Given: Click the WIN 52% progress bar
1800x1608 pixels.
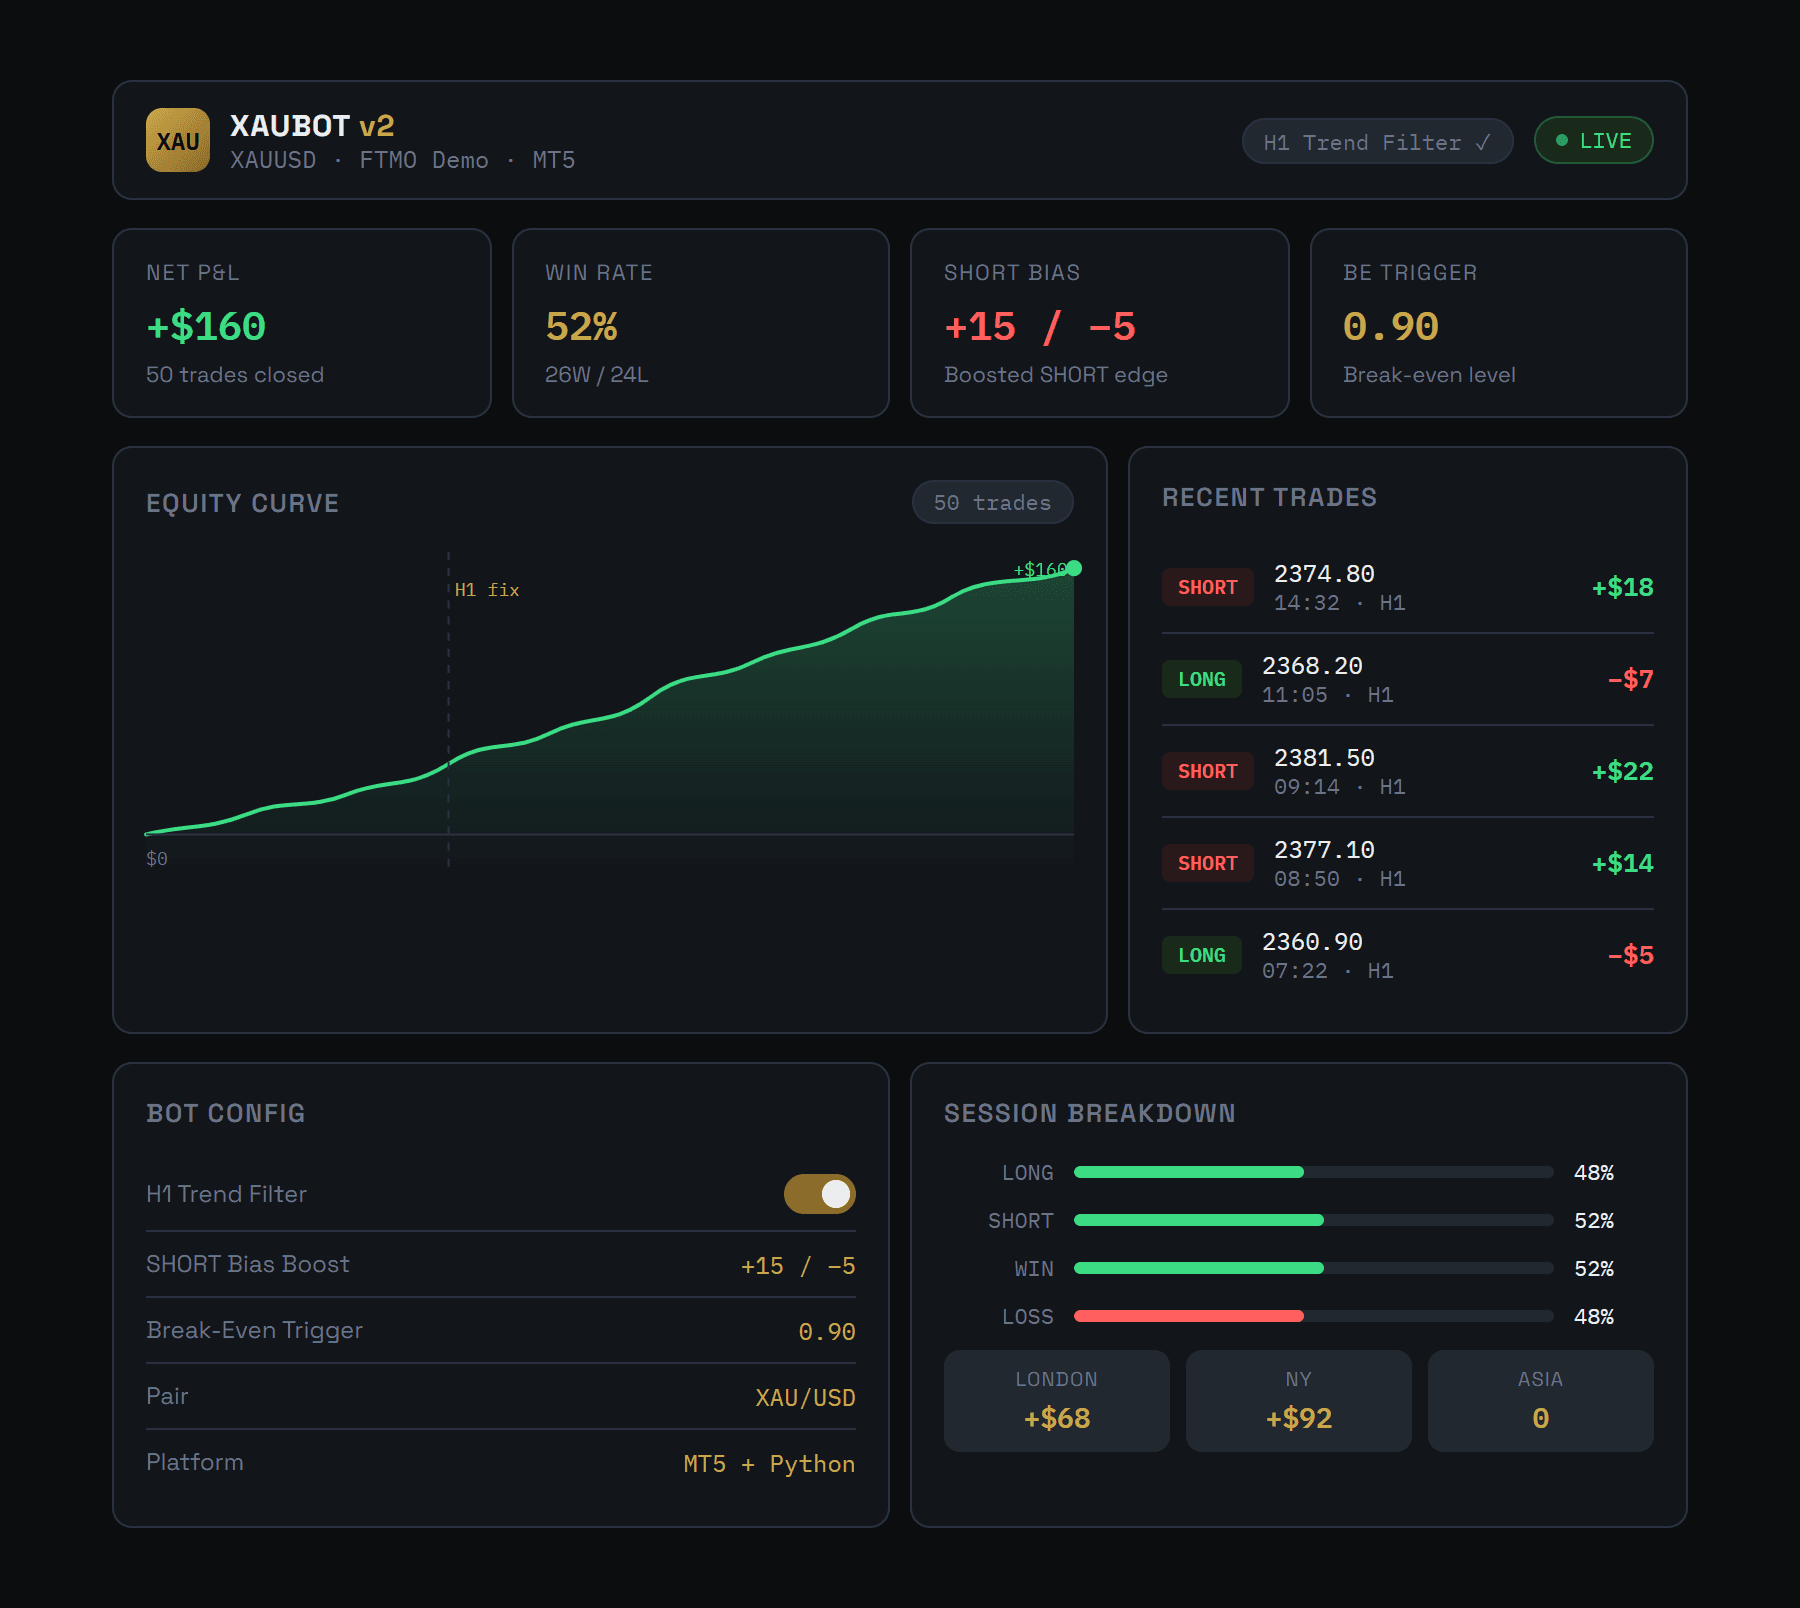Looking at the screenshot, I should tap(1314, 1268).
